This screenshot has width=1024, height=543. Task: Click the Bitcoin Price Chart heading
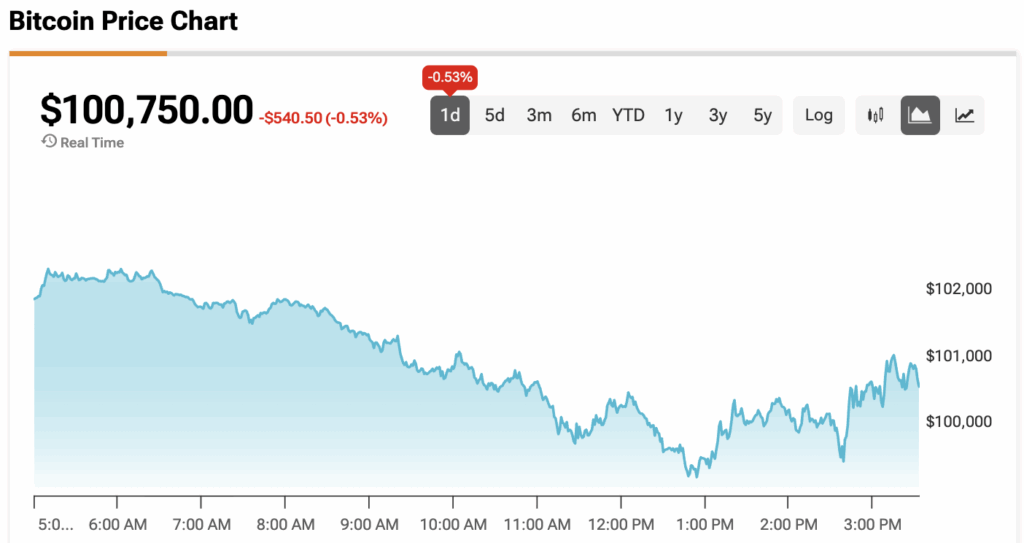(123, 20)
